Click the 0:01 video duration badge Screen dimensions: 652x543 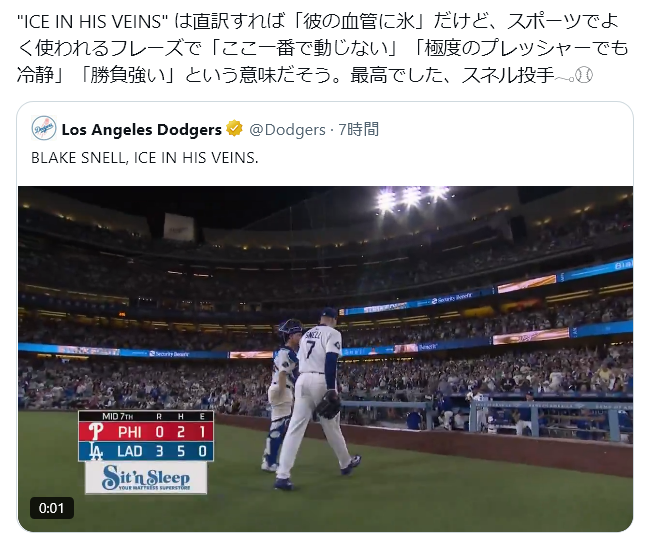pos(52,508)
